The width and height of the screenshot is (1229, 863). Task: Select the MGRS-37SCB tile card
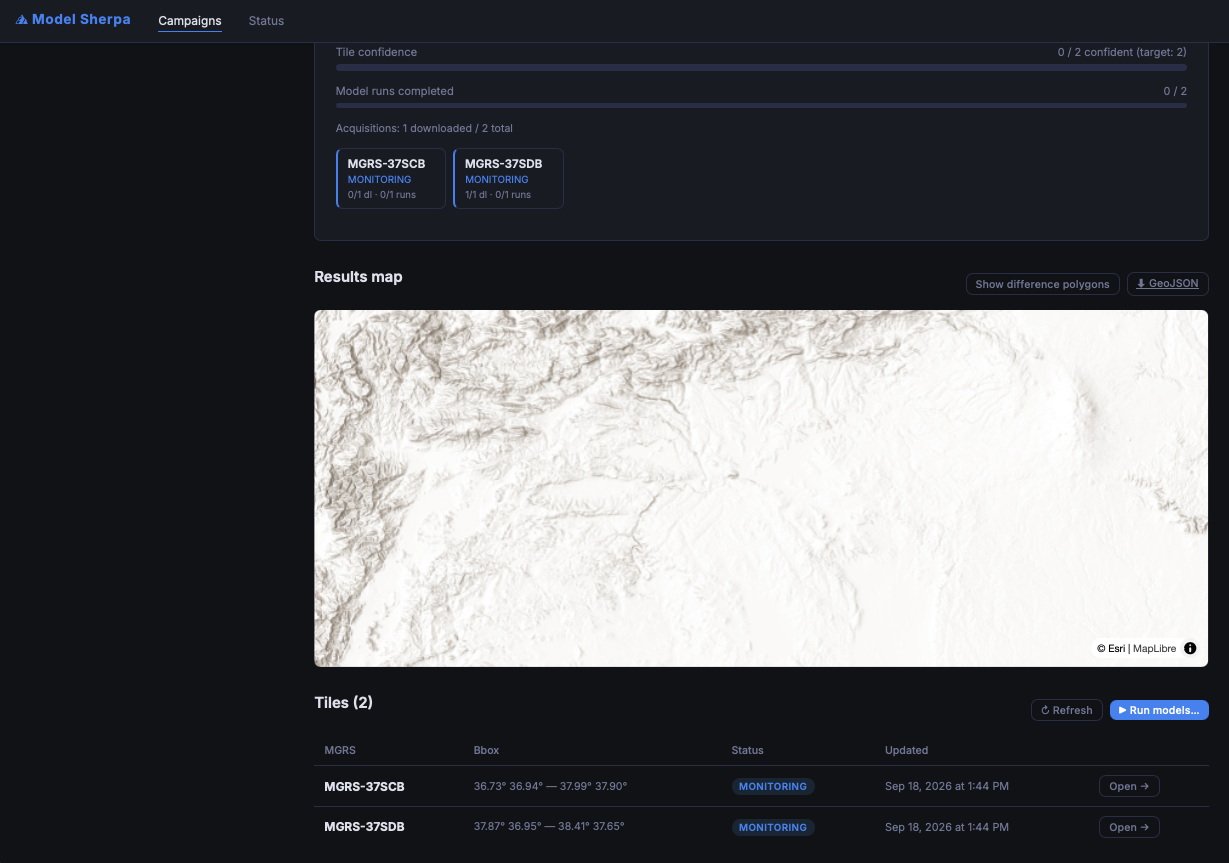[391, 179]
